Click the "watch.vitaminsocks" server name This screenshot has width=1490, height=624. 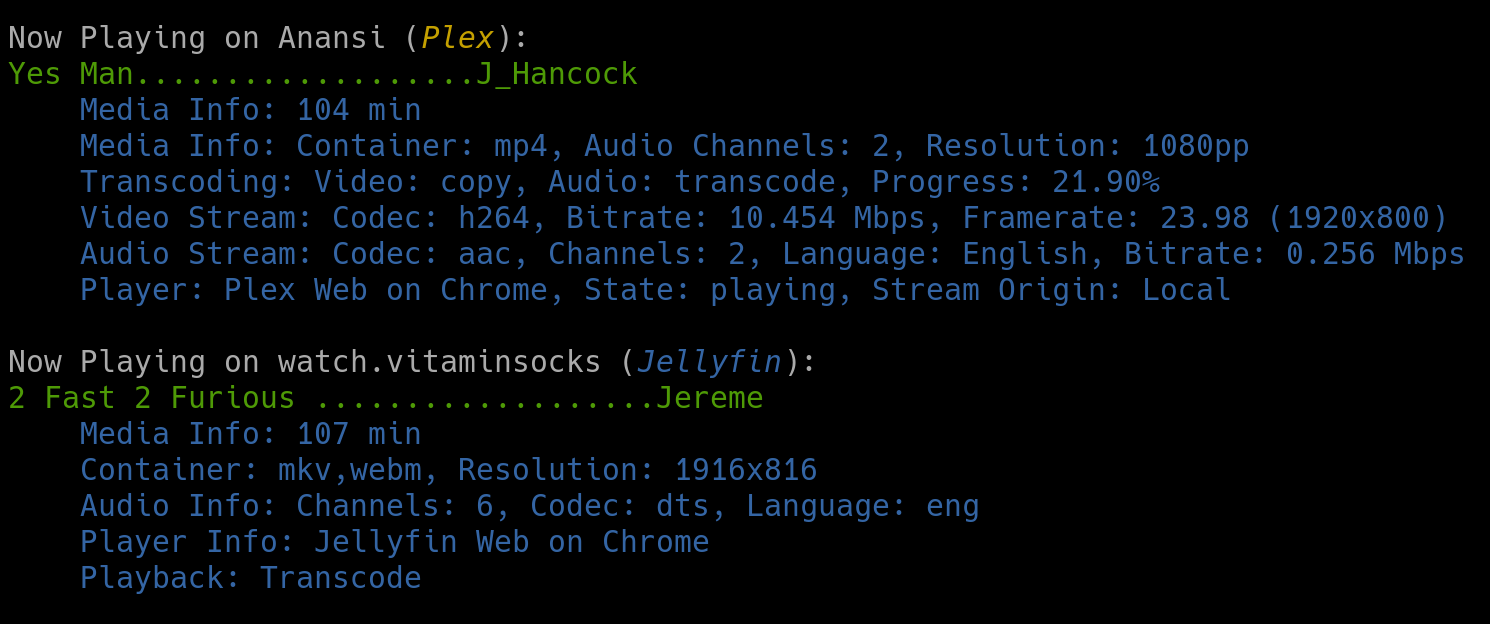pyautogui.click(x=440, y=362)
